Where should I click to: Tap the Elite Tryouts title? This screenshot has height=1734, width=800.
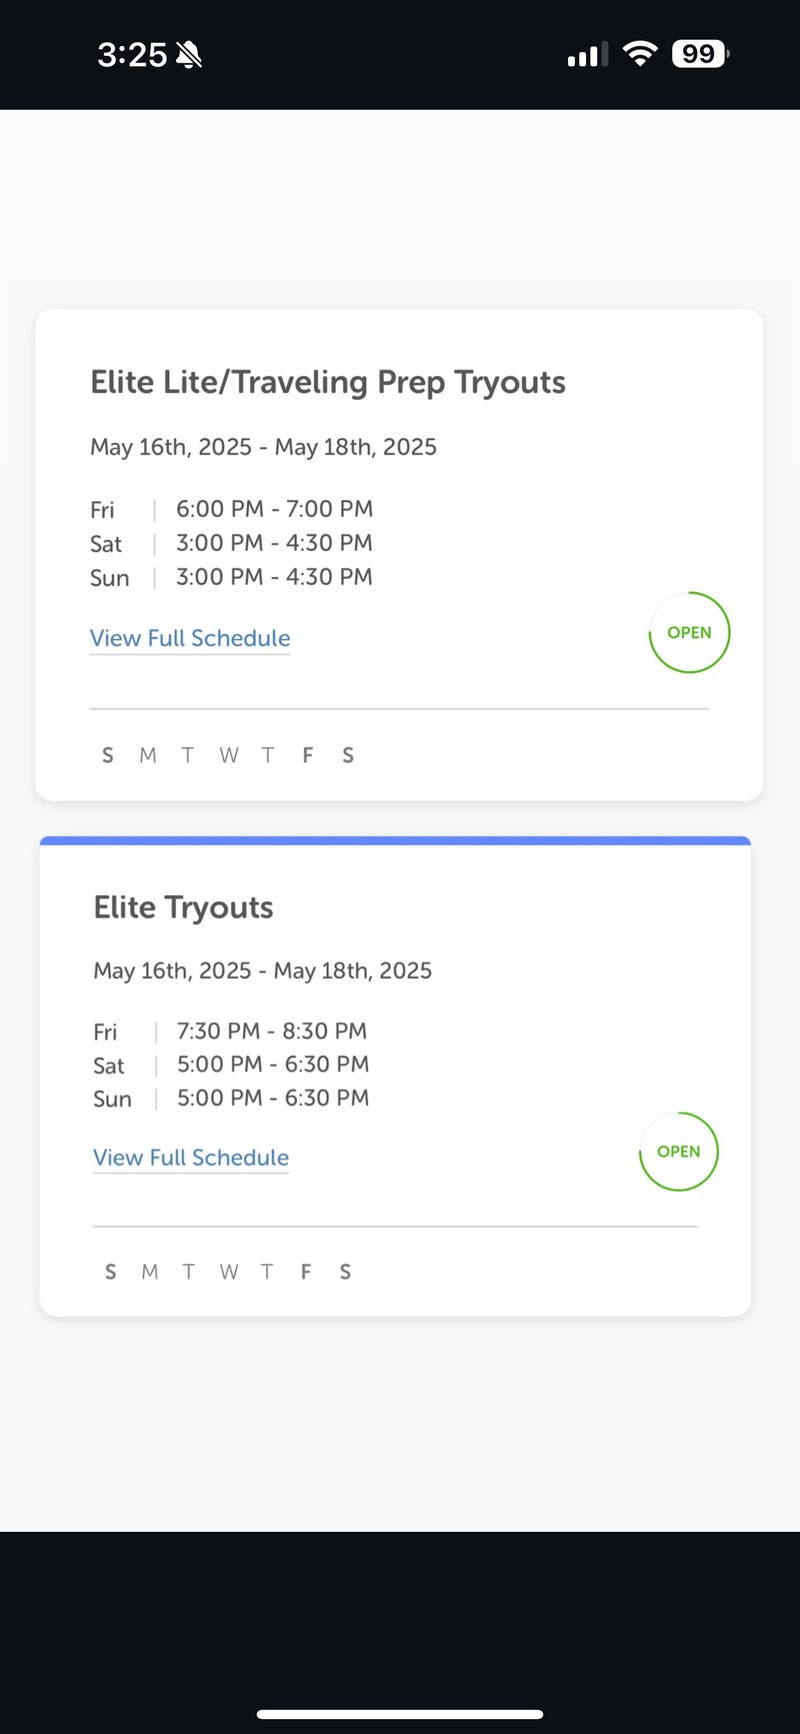coord(183,907)
